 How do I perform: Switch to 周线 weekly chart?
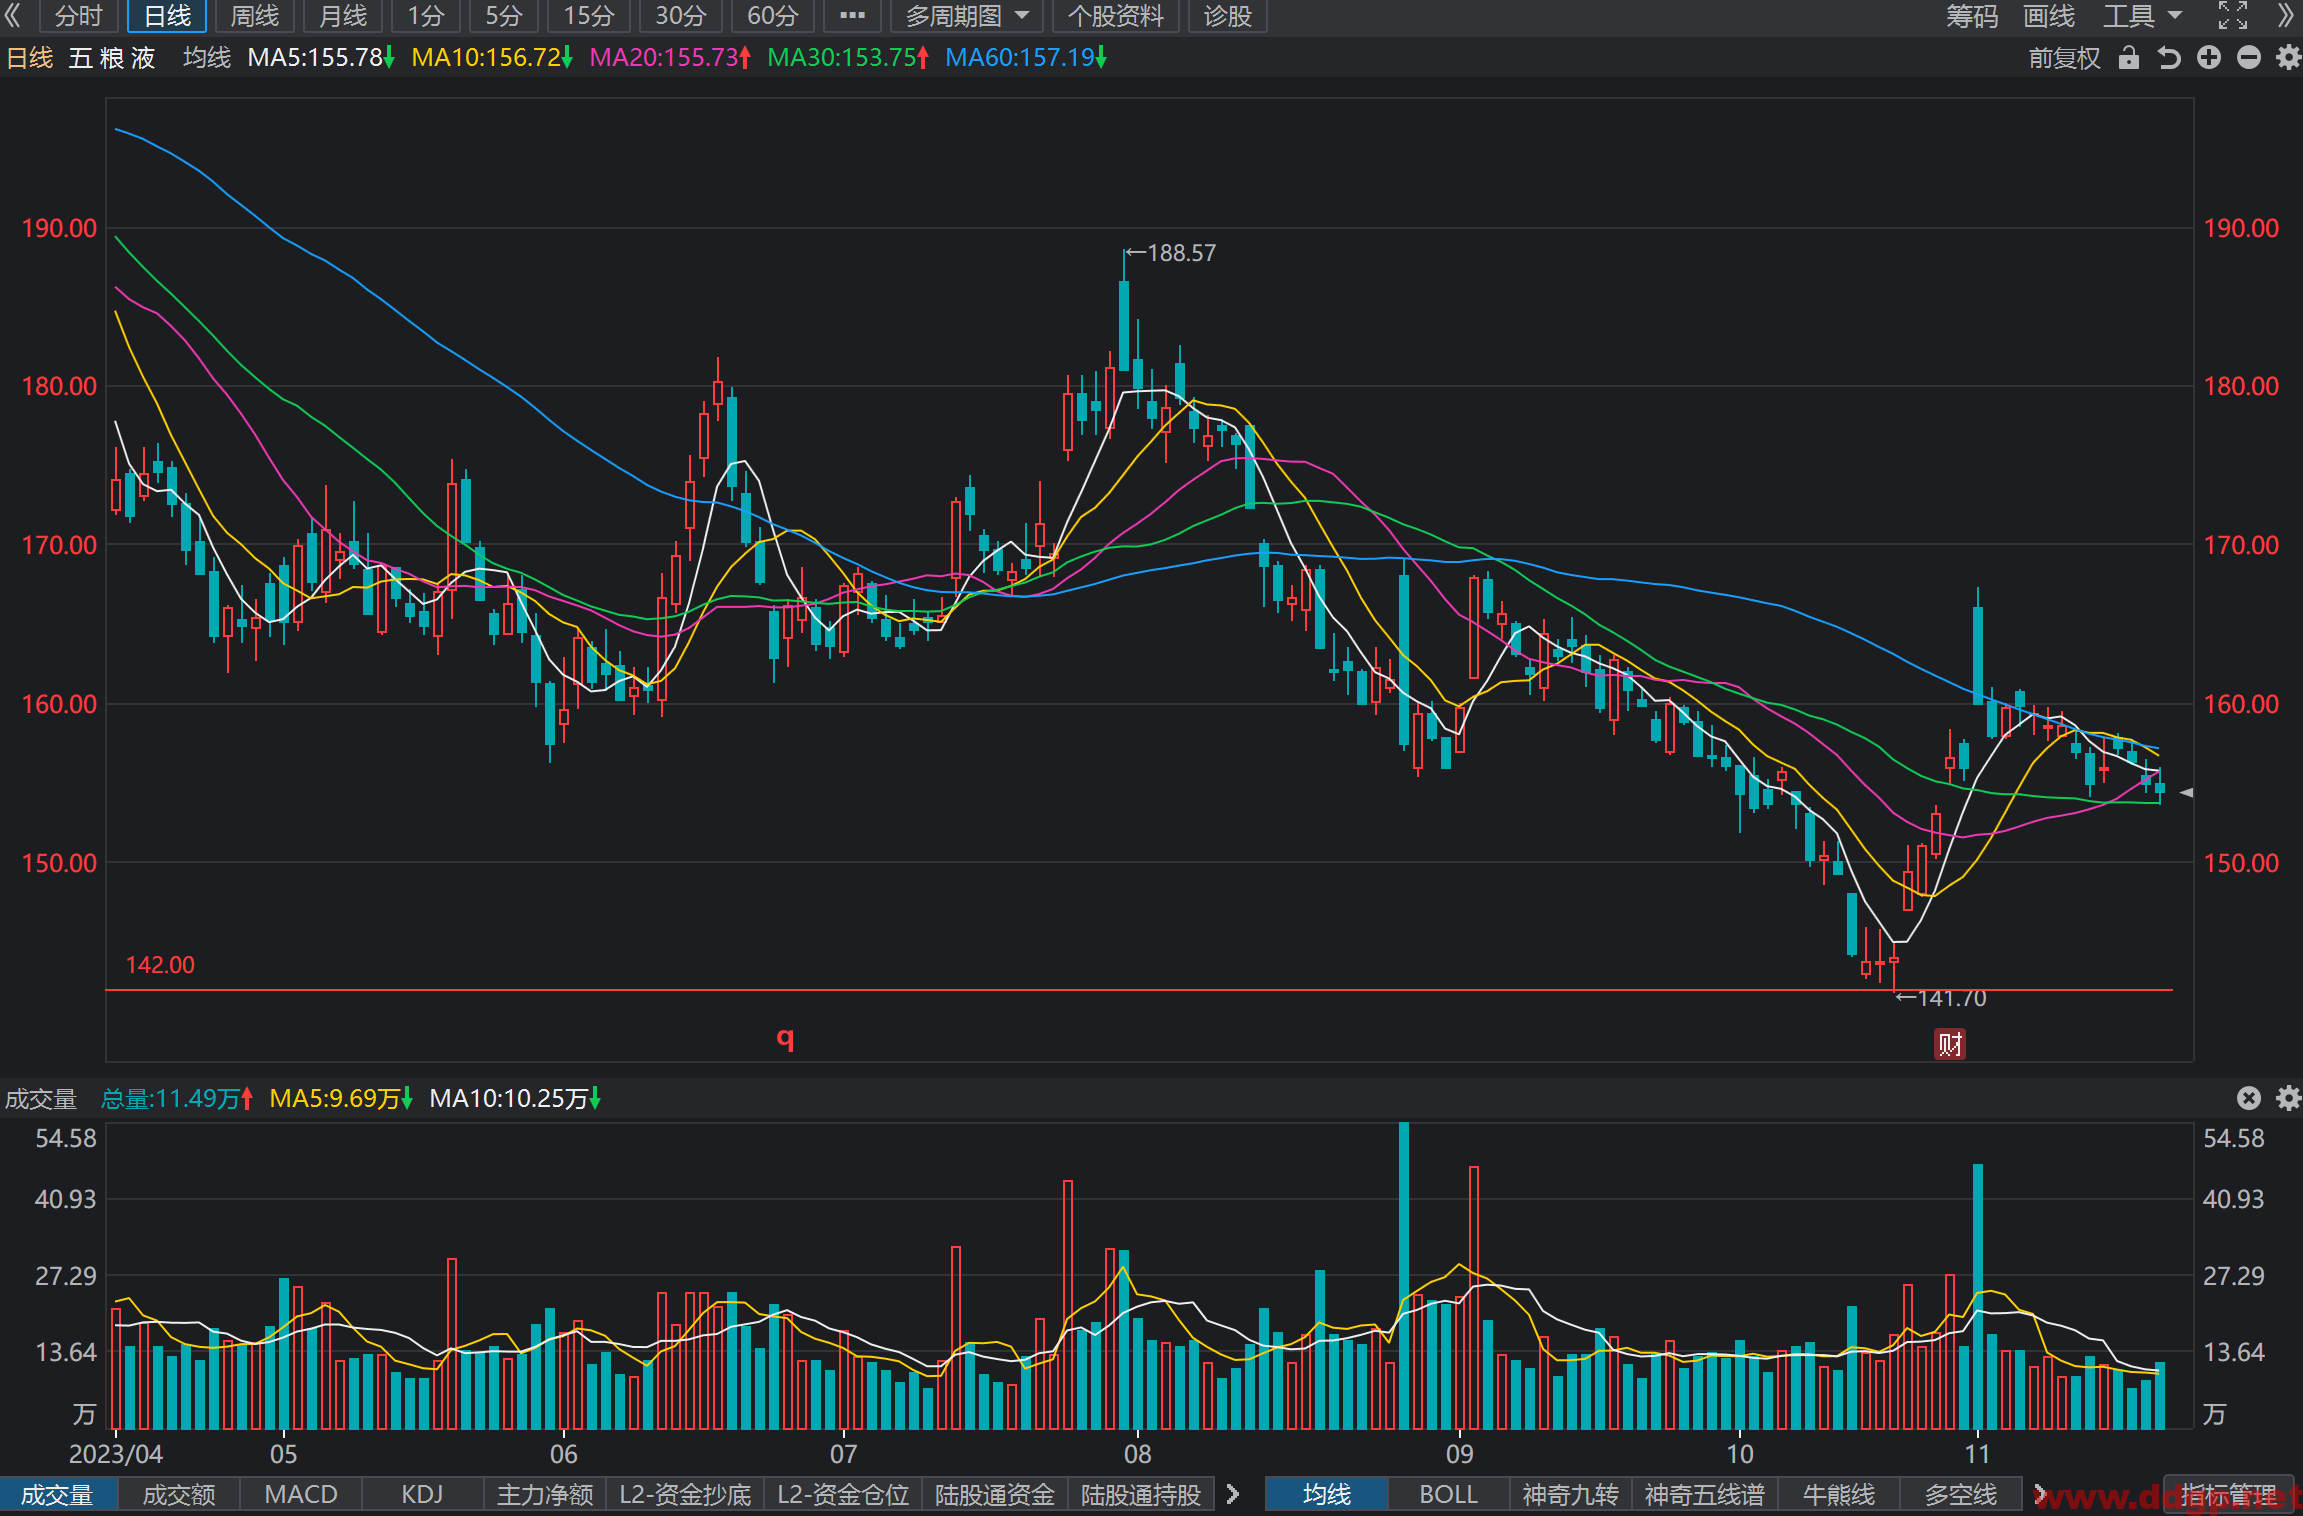(255, 16)
